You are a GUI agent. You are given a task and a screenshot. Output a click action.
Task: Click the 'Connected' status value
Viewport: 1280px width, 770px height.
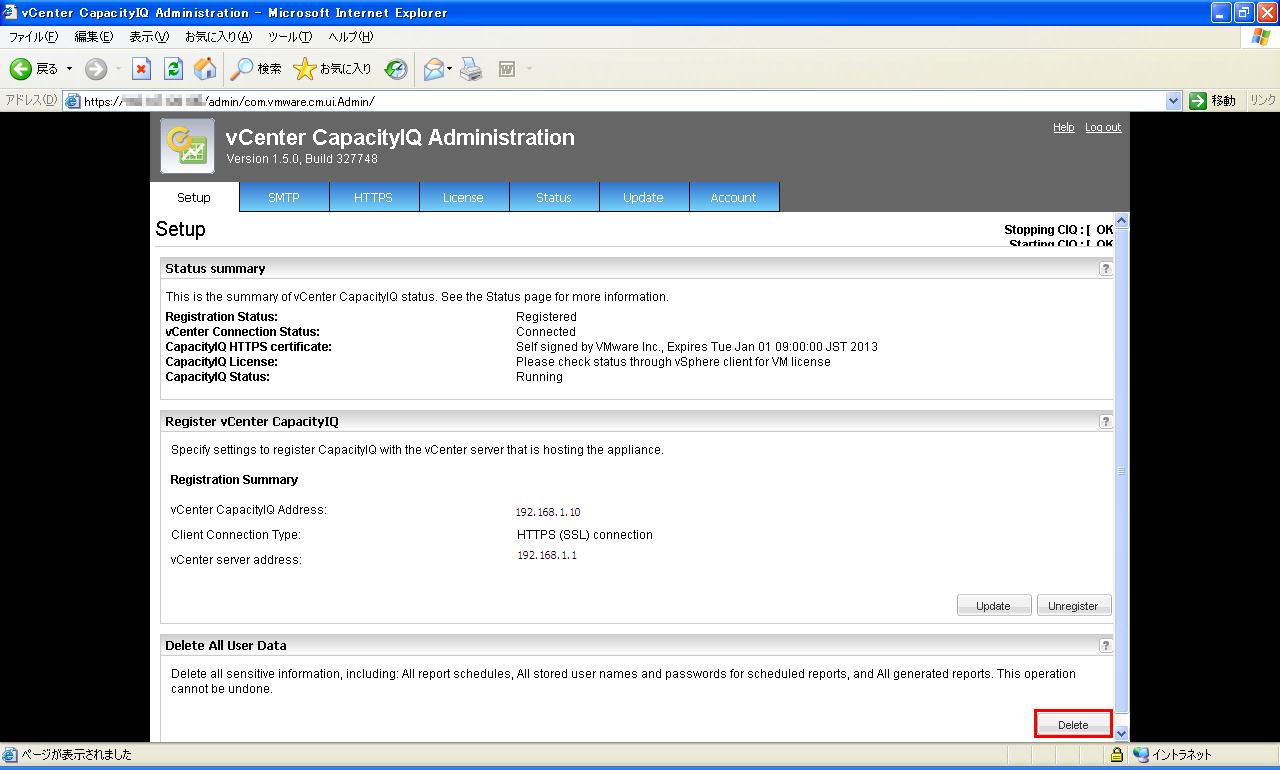pos(546,332)
